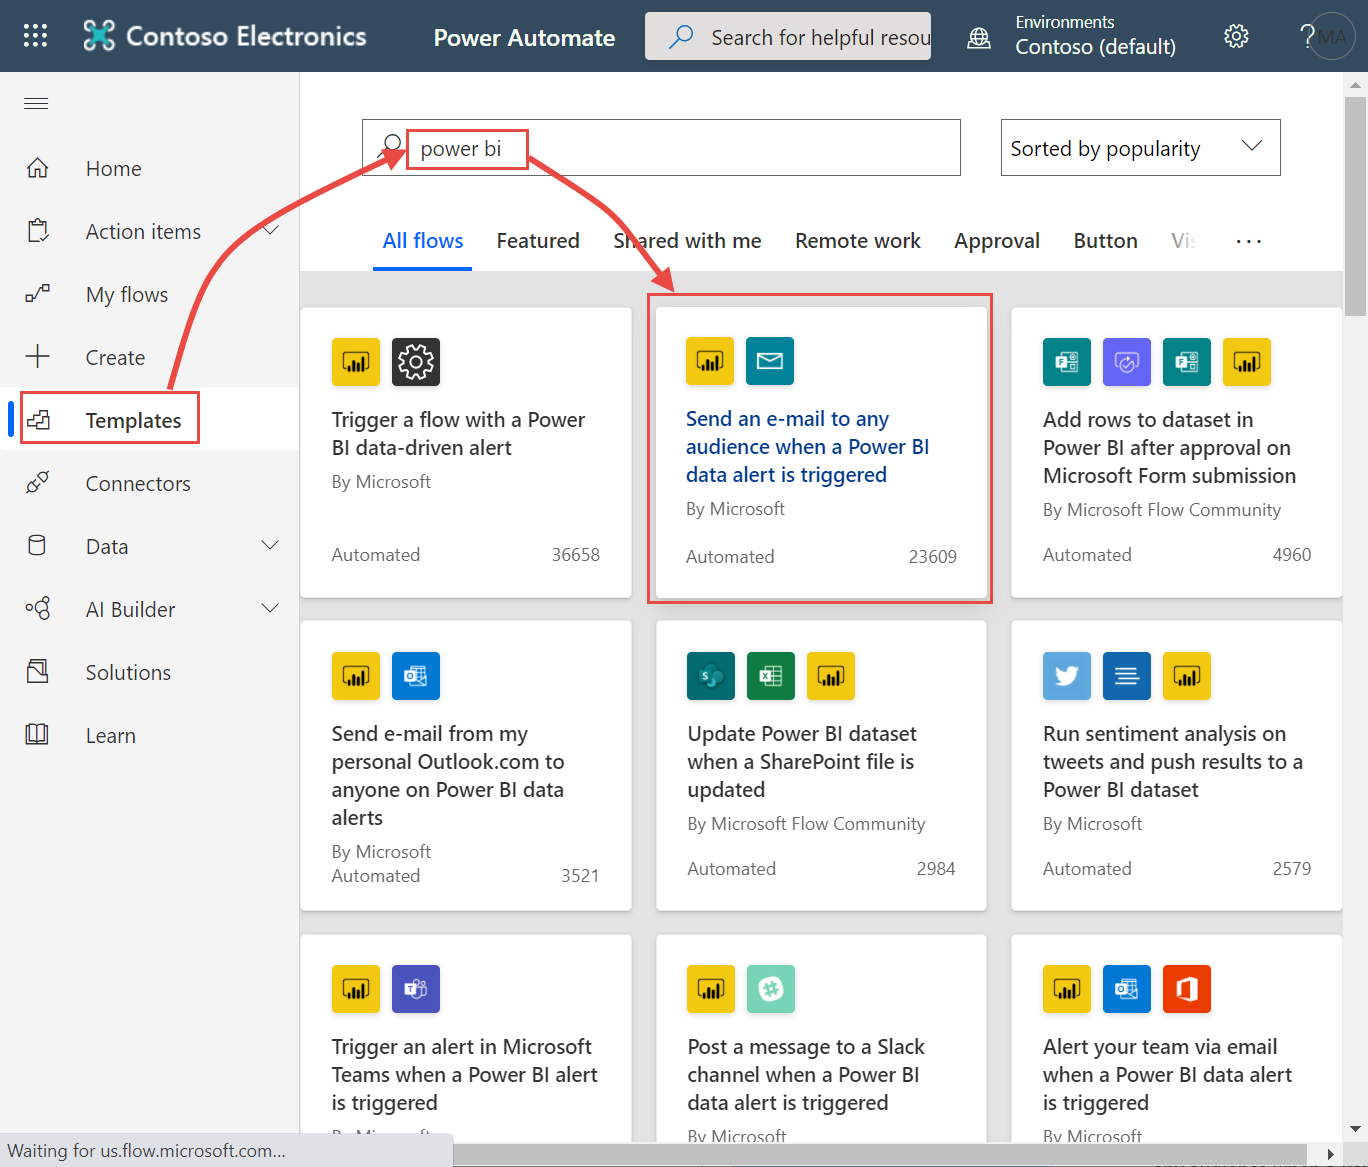Open the Sorted by popularity dropdown
The image size is (1368, 1167).
(1140, 148)
